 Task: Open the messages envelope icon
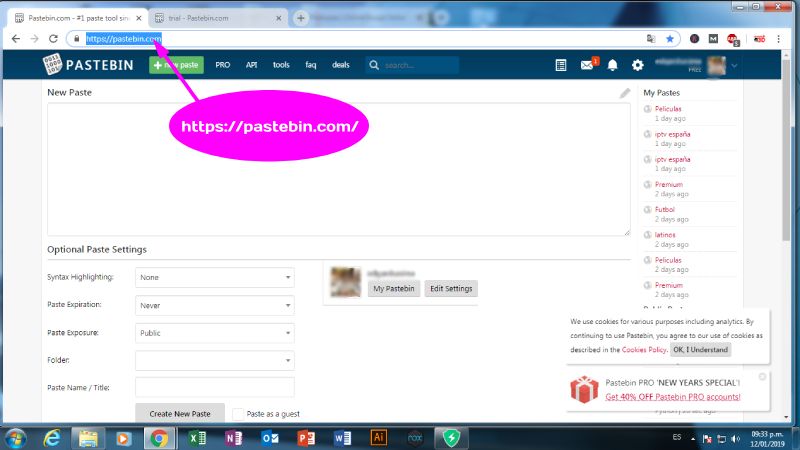(x=587, y=65)
